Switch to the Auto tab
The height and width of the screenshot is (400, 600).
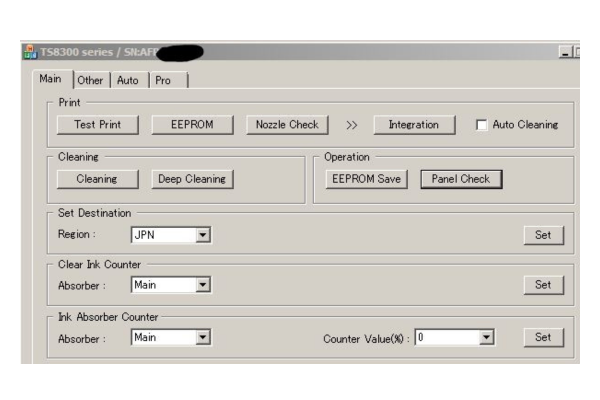pos(128,80)
